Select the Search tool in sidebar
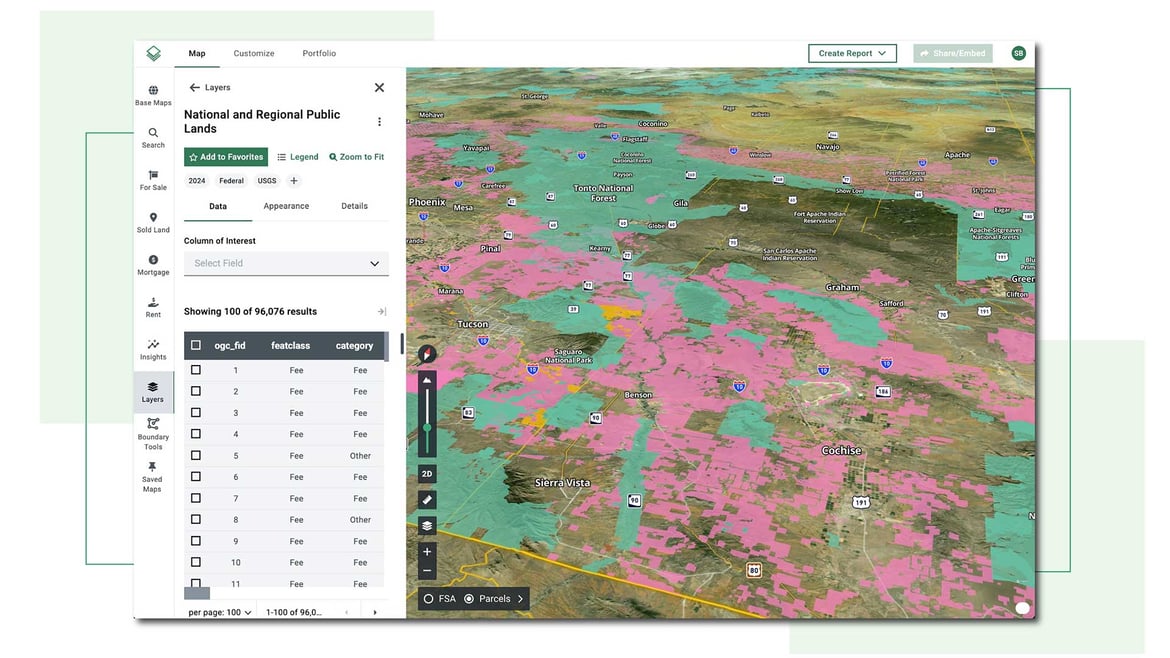 [x=152, y=137]
